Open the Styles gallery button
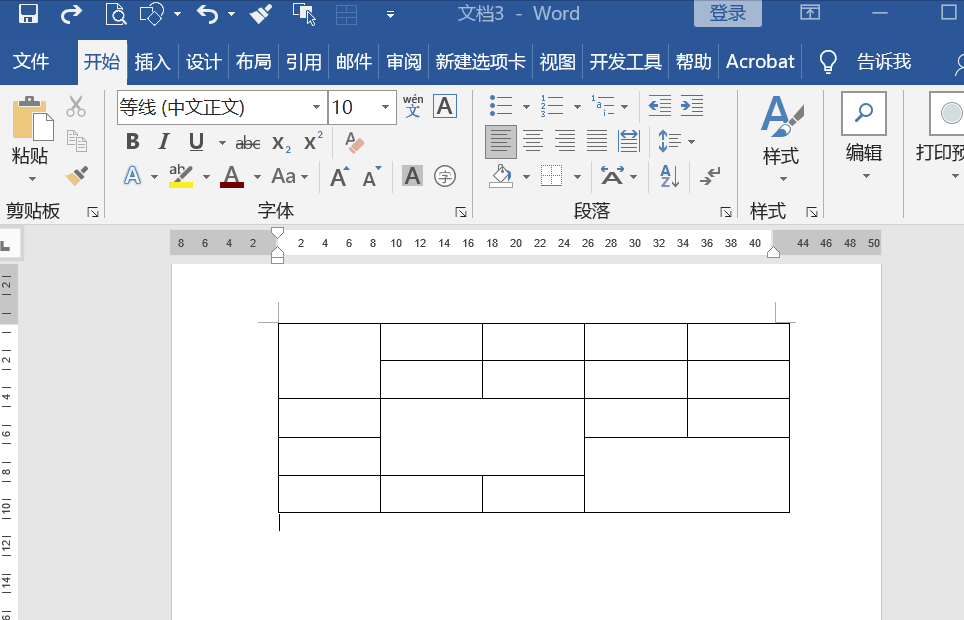 tap(781, 138)
